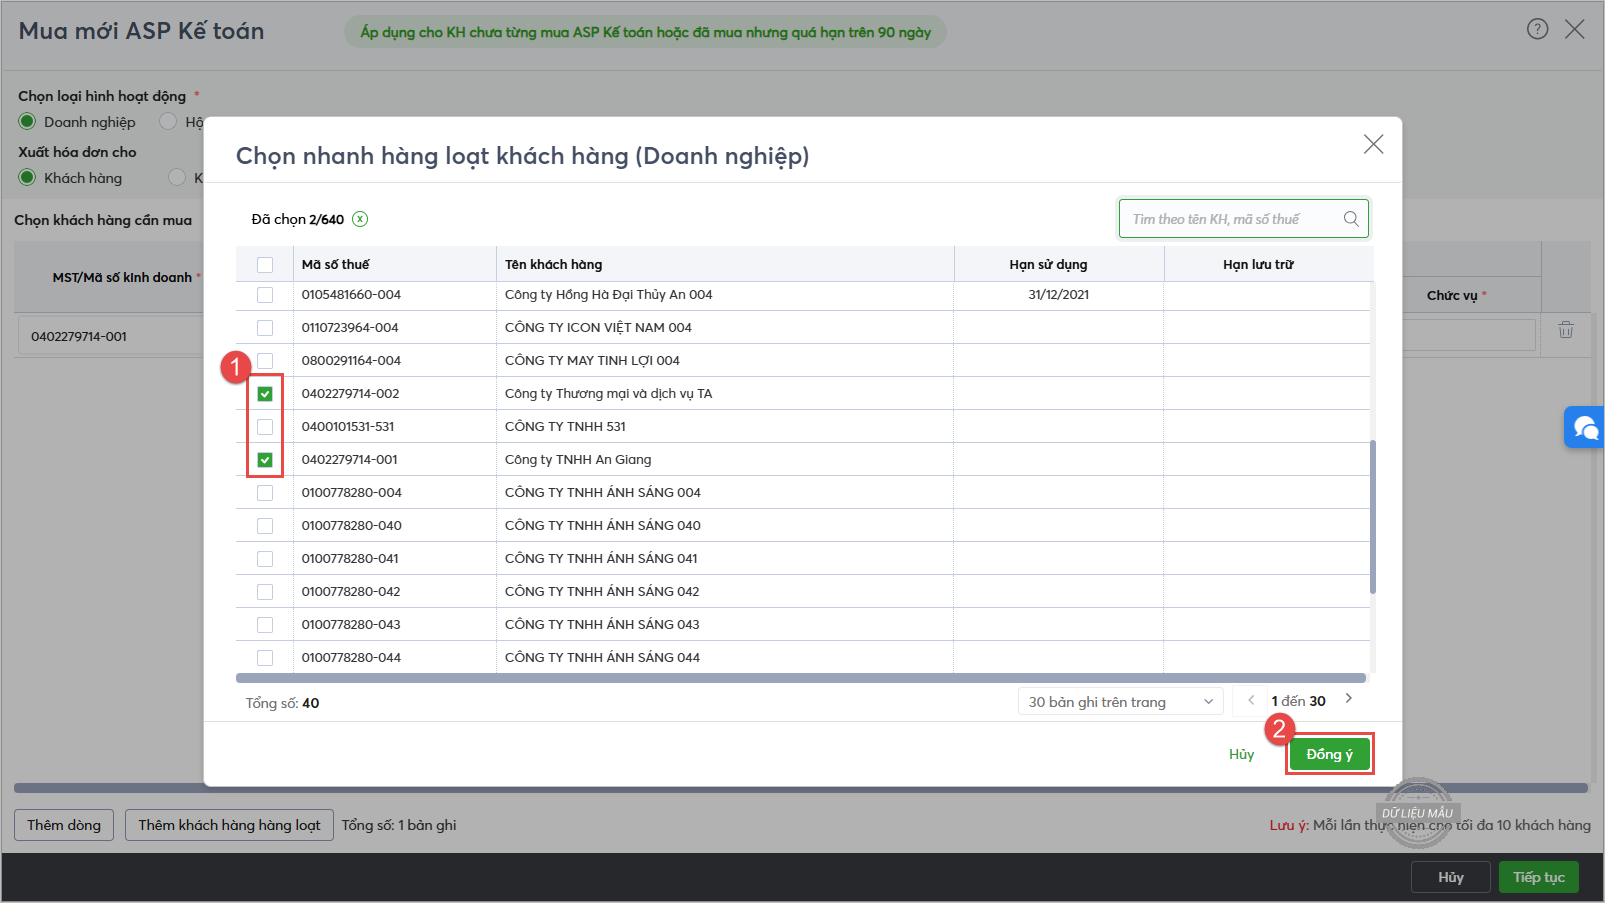This screenshot has height=903, width=1605.
Task: Delete row with trash icon
Action: [1566, 329]
